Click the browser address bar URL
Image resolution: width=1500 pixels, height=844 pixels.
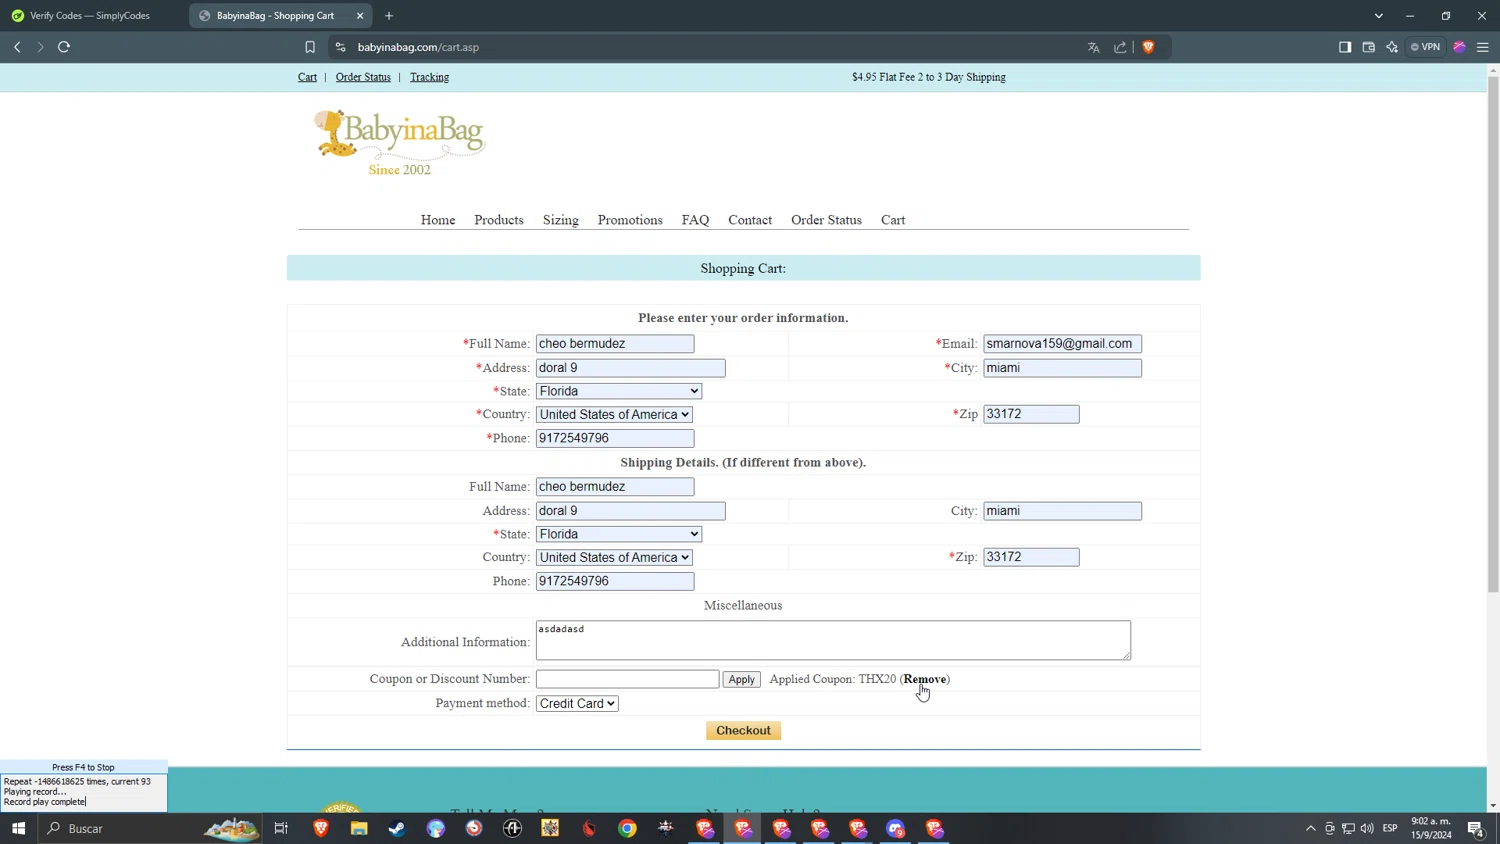[x=418, y=47]
